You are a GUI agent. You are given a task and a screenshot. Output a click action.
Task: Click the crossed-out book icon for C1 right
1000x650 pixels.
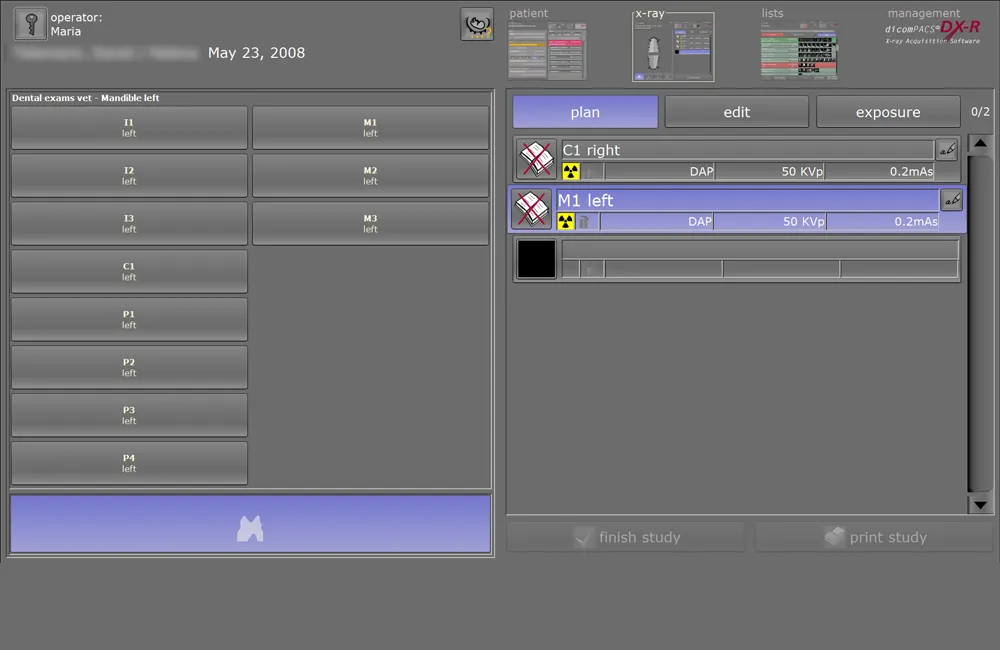(535, 159)
